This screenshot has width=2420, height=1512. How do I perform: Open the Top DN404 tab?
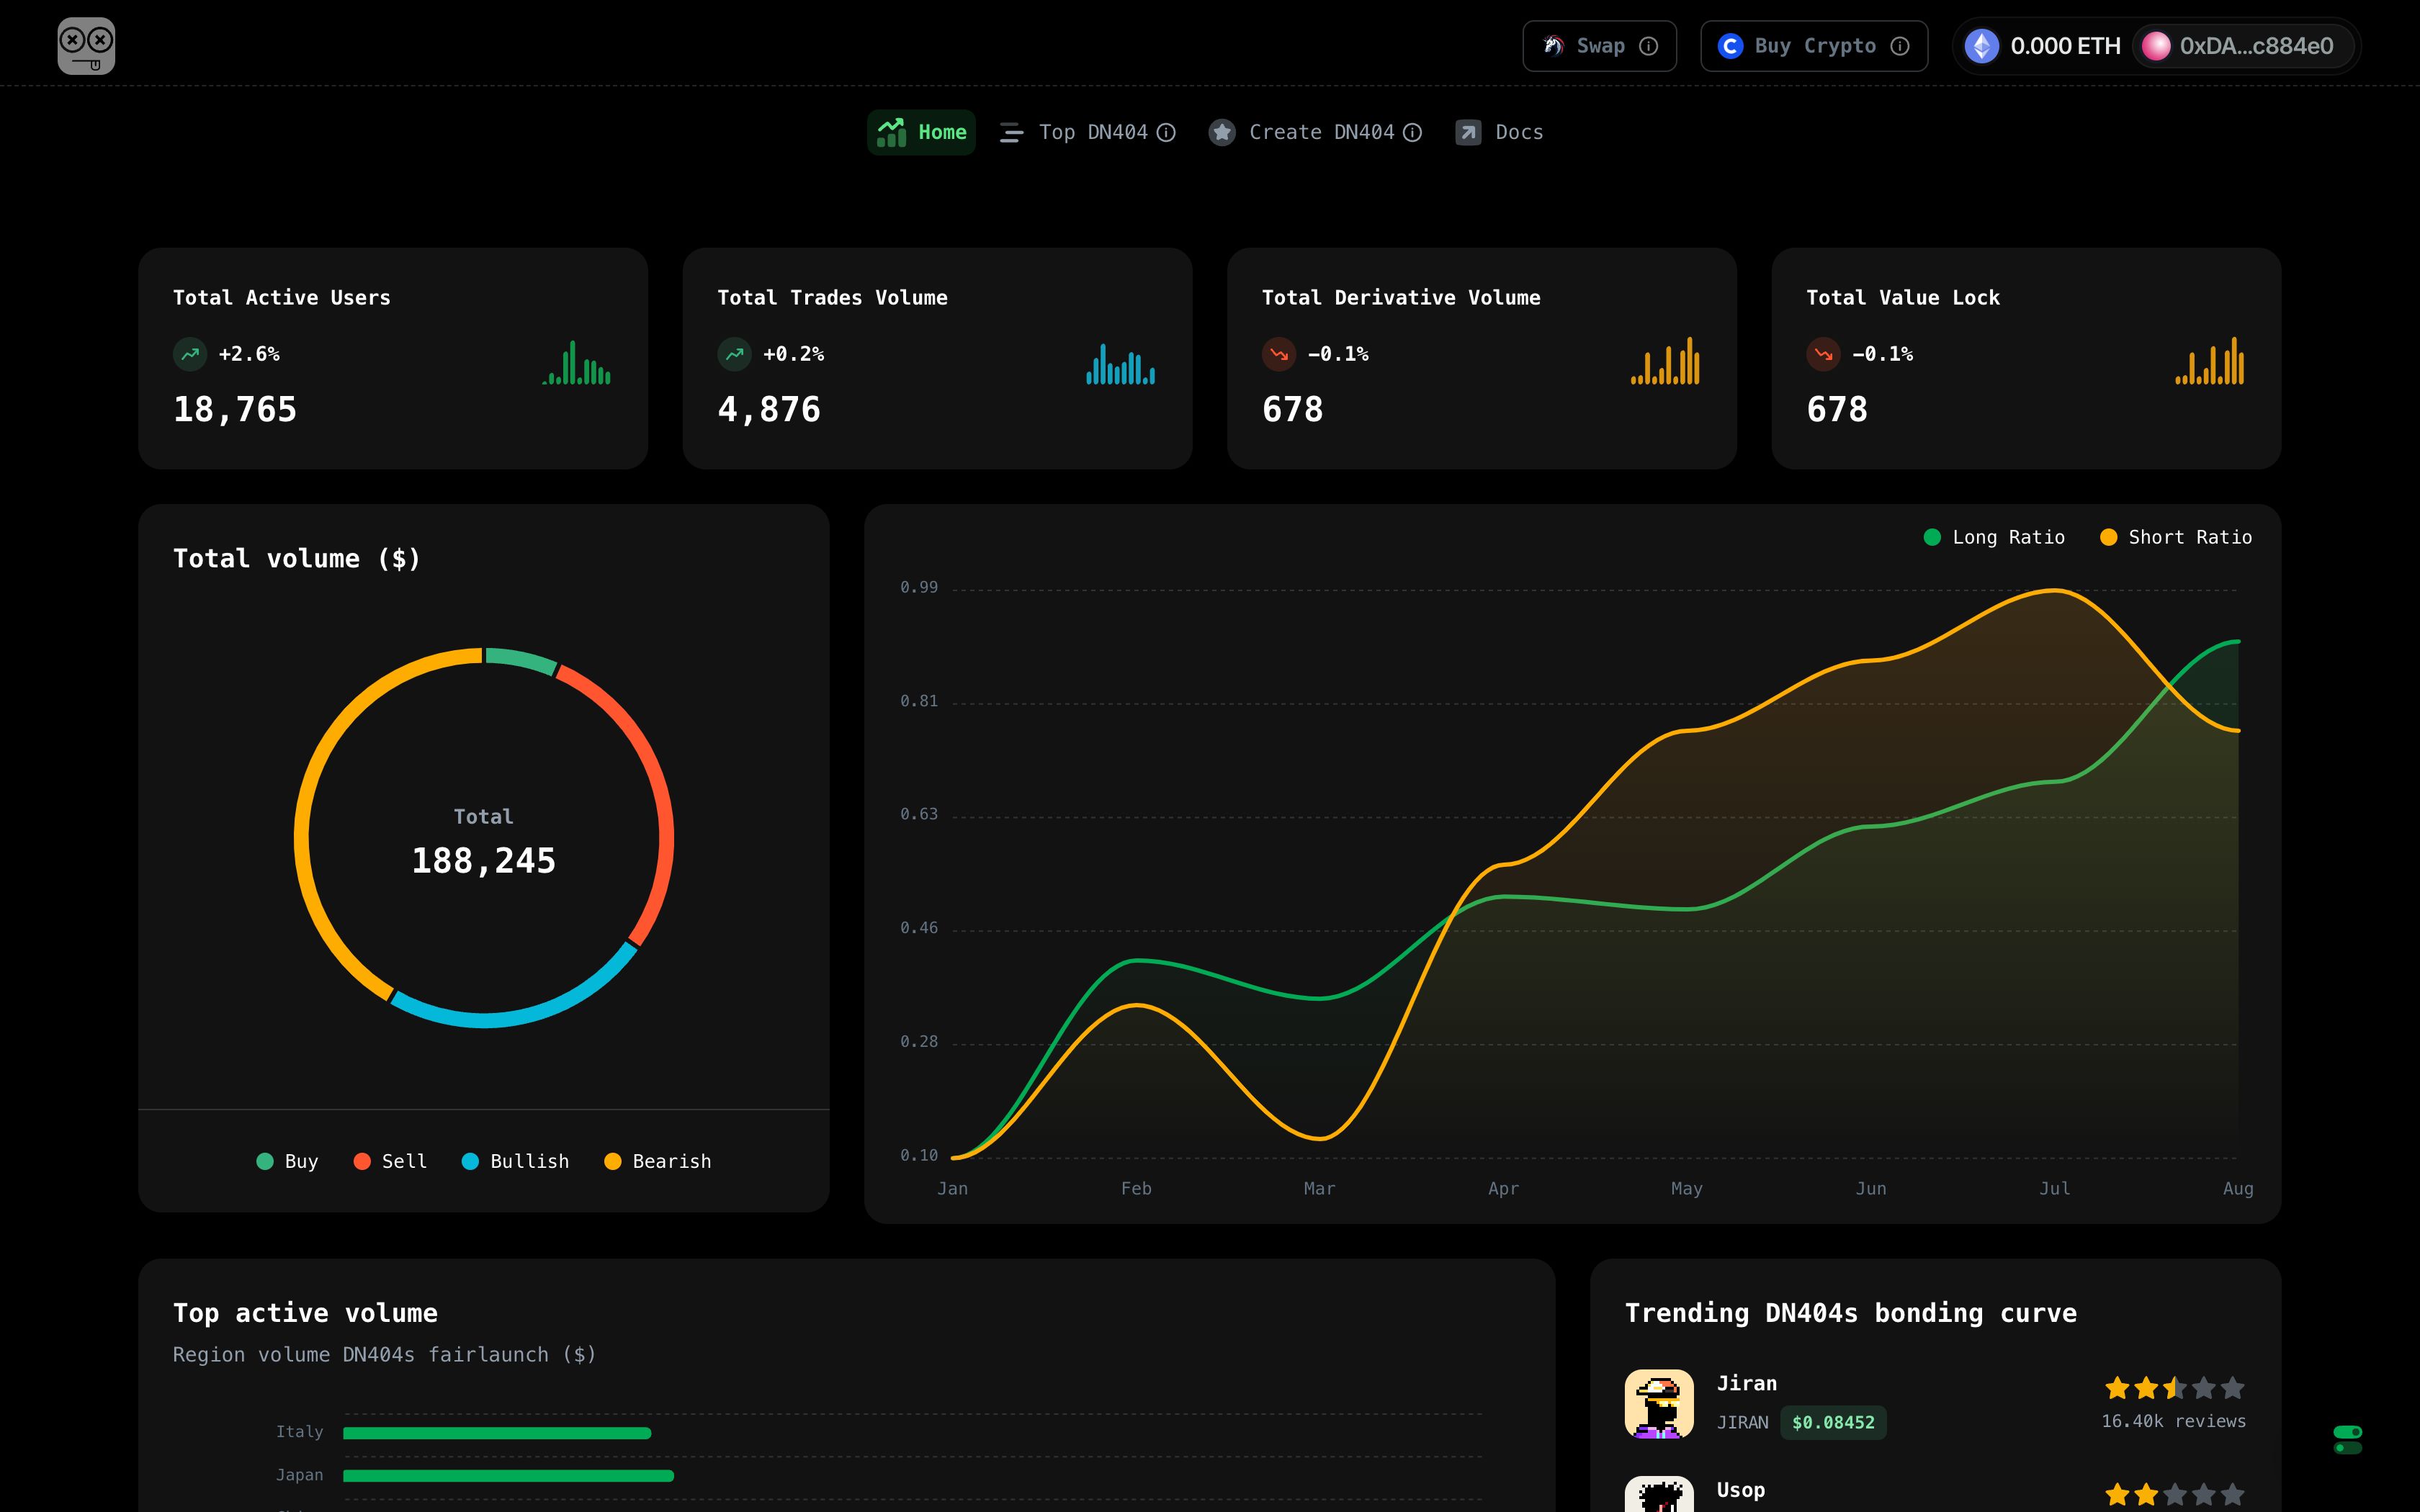tap(1087, 132)
